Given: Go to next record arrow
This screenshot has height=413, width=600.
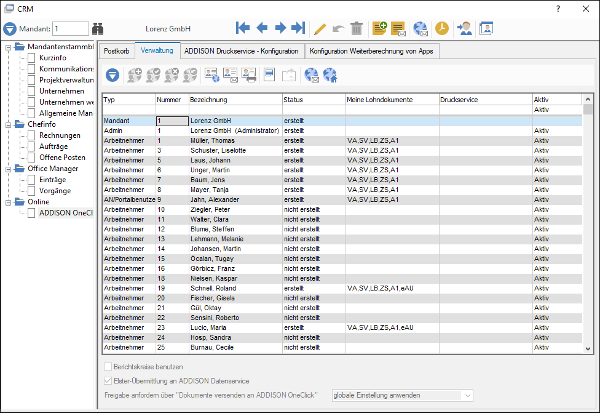Looking at the screenshot, I should pos(280,28).
